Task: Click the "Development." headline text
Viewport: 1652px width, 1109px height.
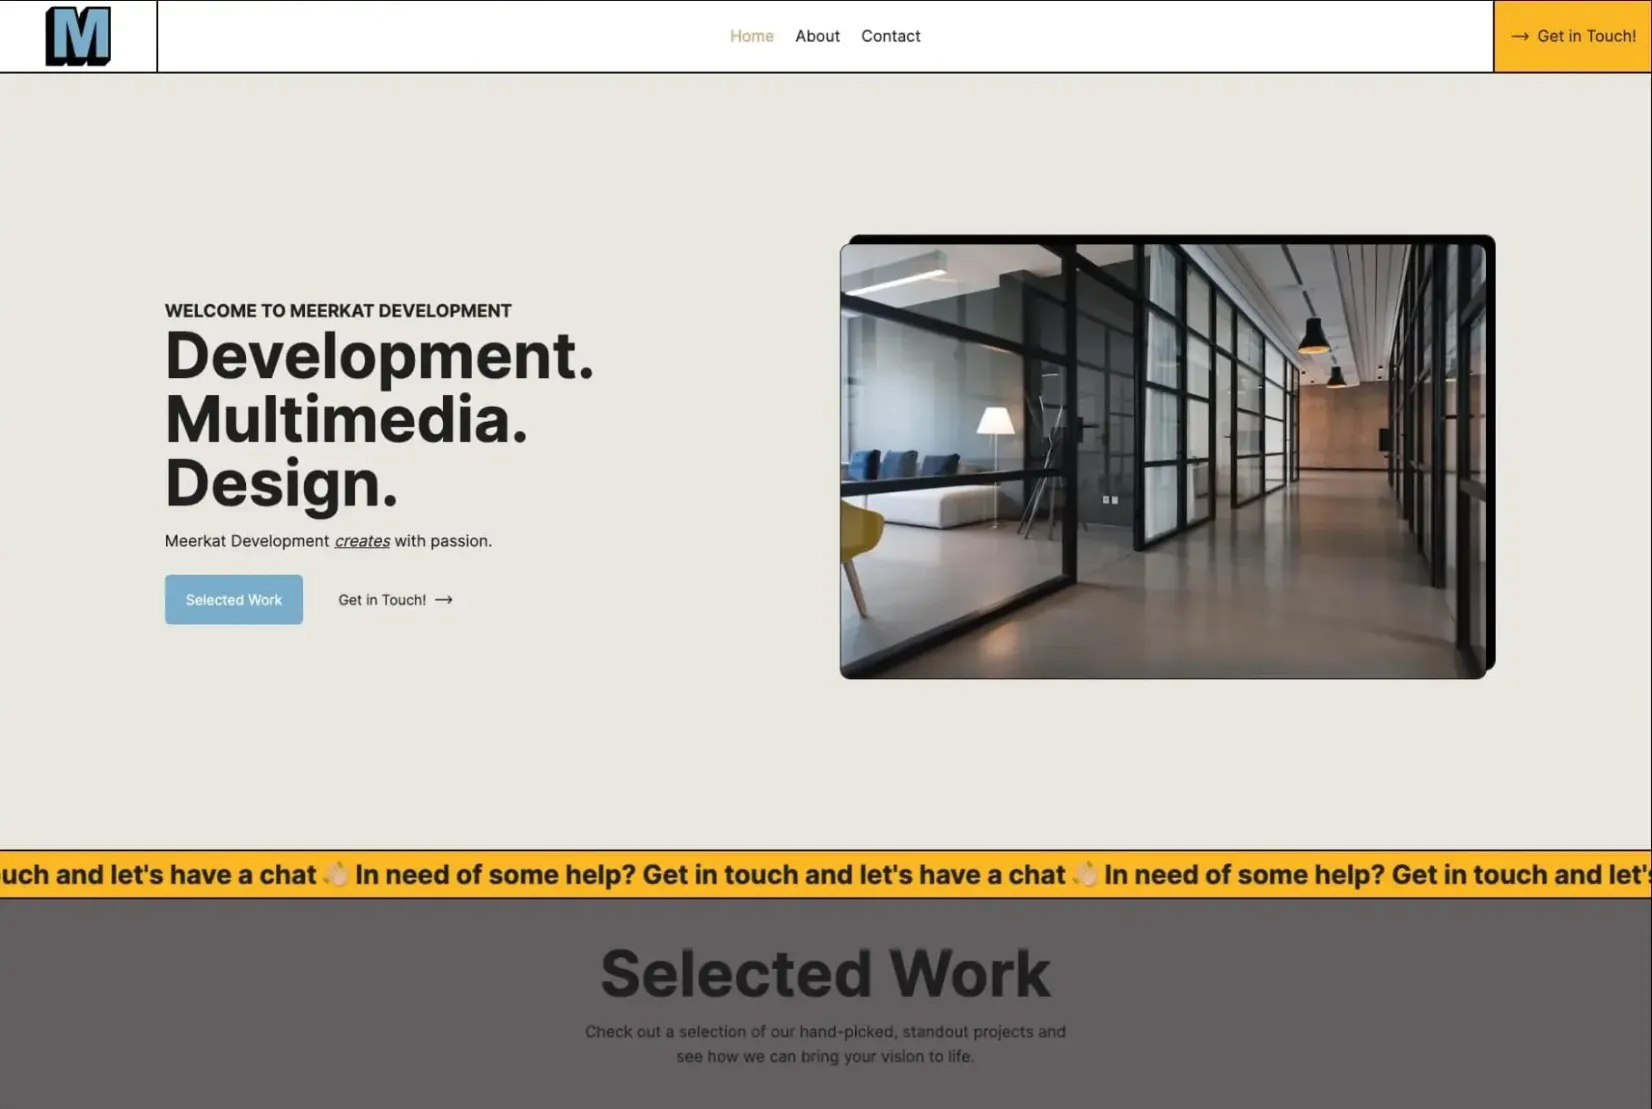Action: (x=379, y=357)
